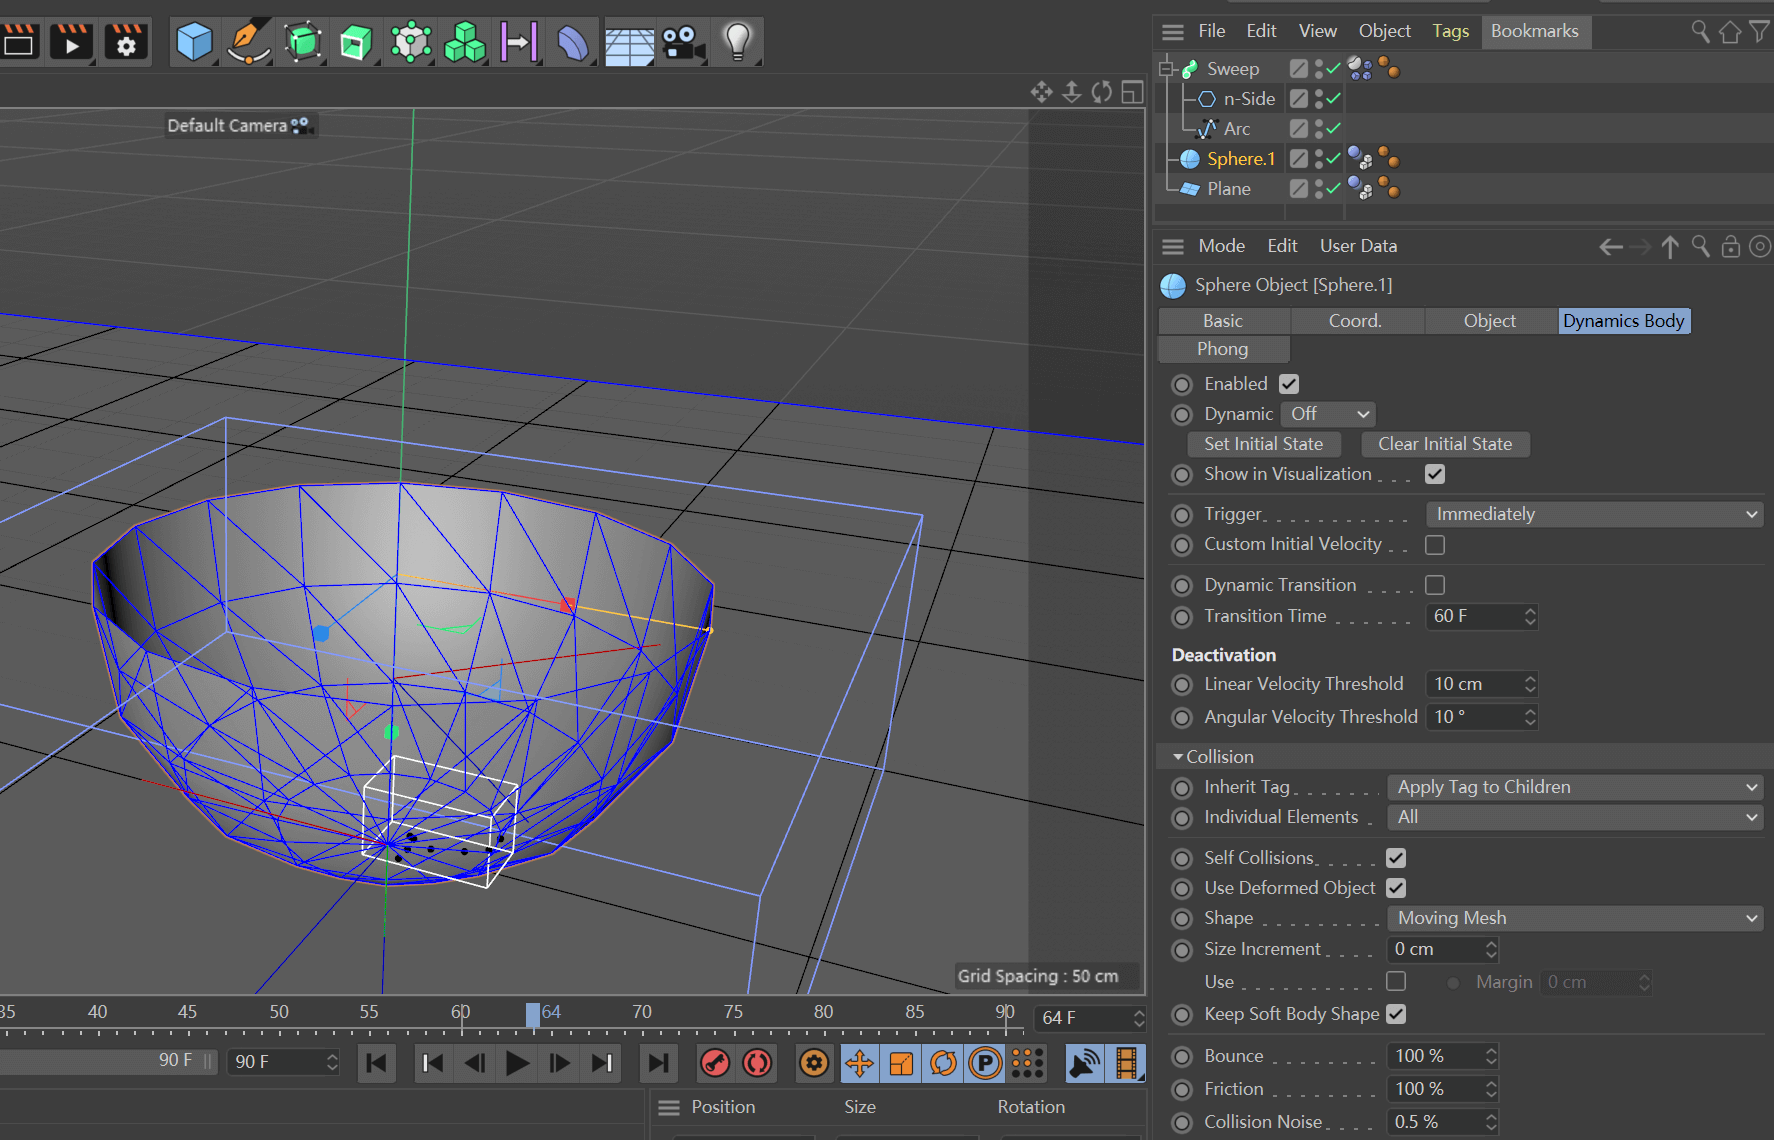
Task: Toggle Sphere.1 render visibility checkmark
Action: point(1333,158)
